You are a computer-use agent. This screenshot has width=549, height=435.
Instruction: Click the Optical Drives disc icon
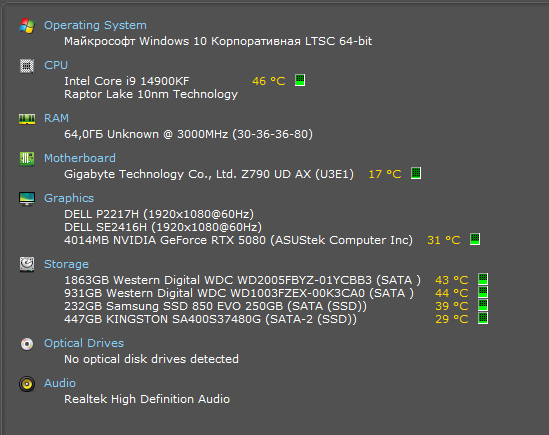point(27,344)
